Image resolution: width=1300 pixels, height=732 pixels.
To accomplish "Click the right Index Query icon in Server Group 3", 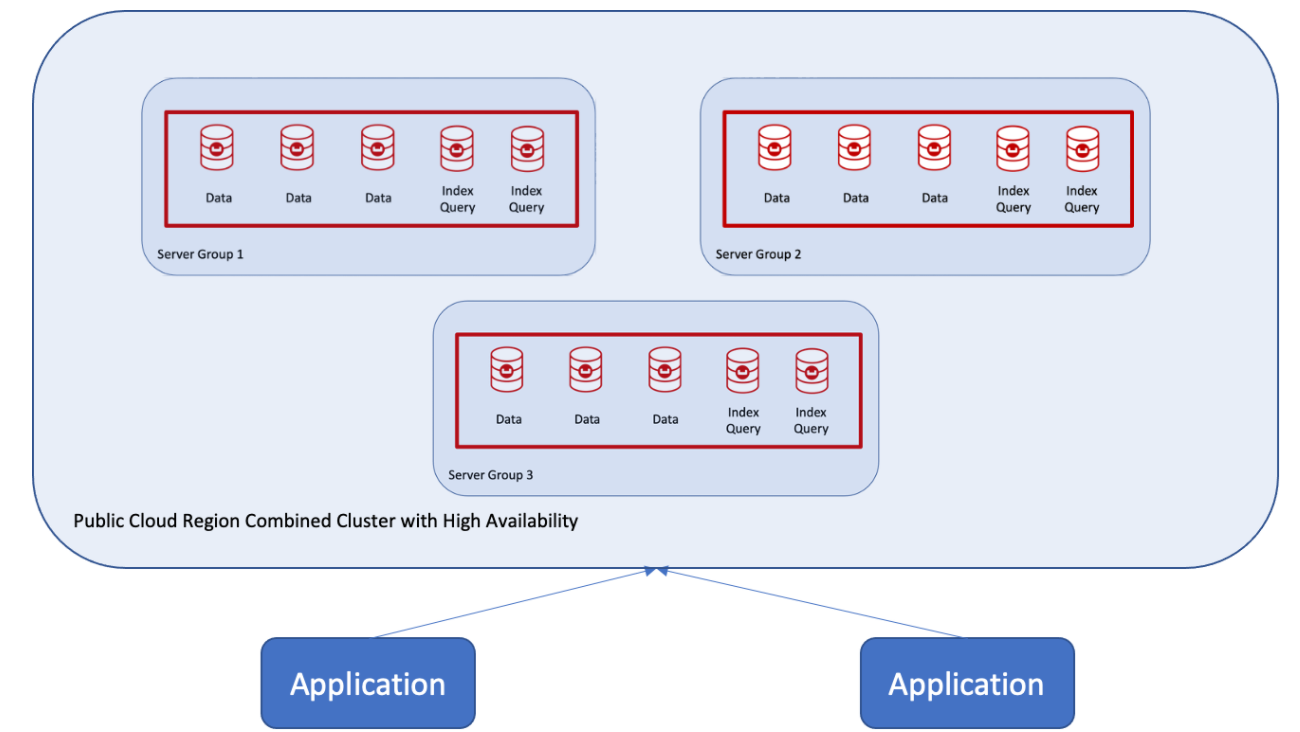I will tap(812, 371).
